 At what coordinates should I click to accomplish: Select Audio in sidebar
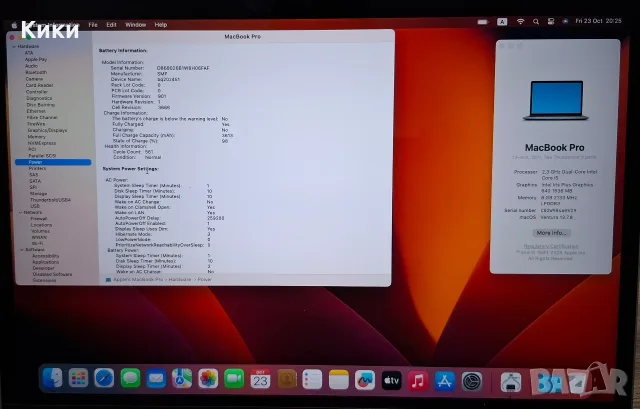(x=31, y=66)
